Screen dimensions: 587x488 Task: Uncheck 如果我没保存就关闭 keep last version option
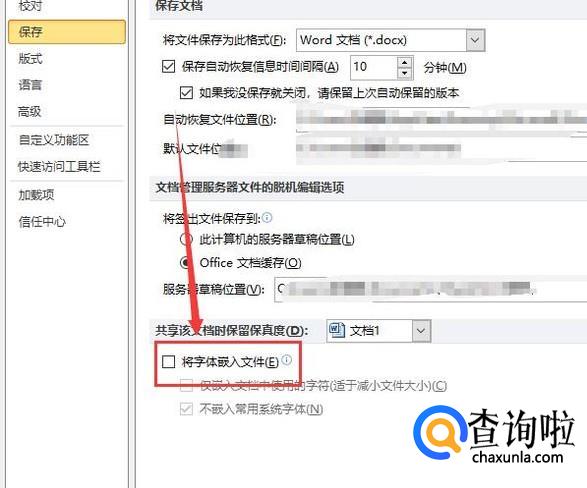point(186,92)
